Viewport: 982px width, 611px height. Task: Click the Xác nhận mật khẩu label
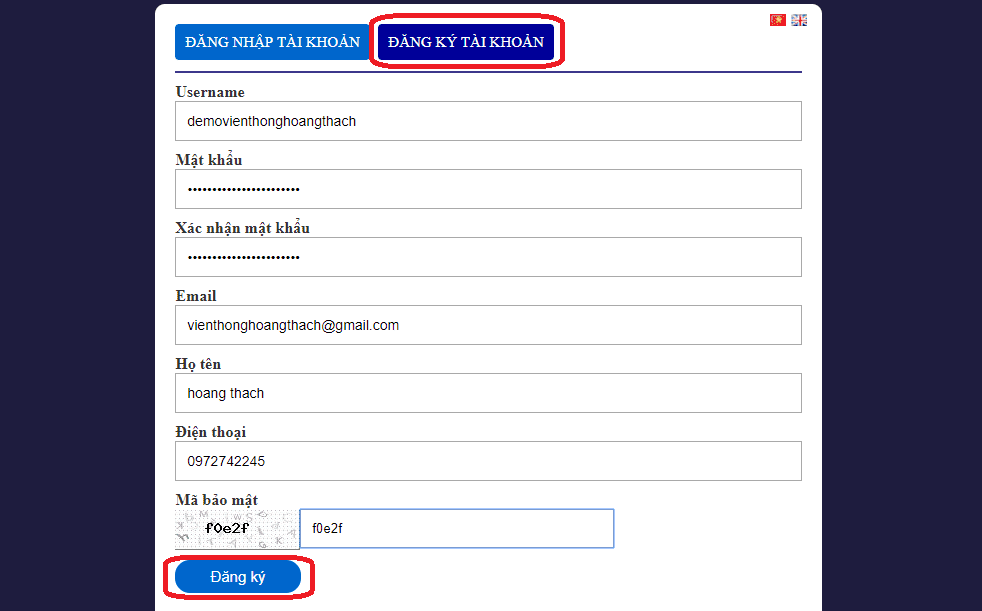click(242, 228)
